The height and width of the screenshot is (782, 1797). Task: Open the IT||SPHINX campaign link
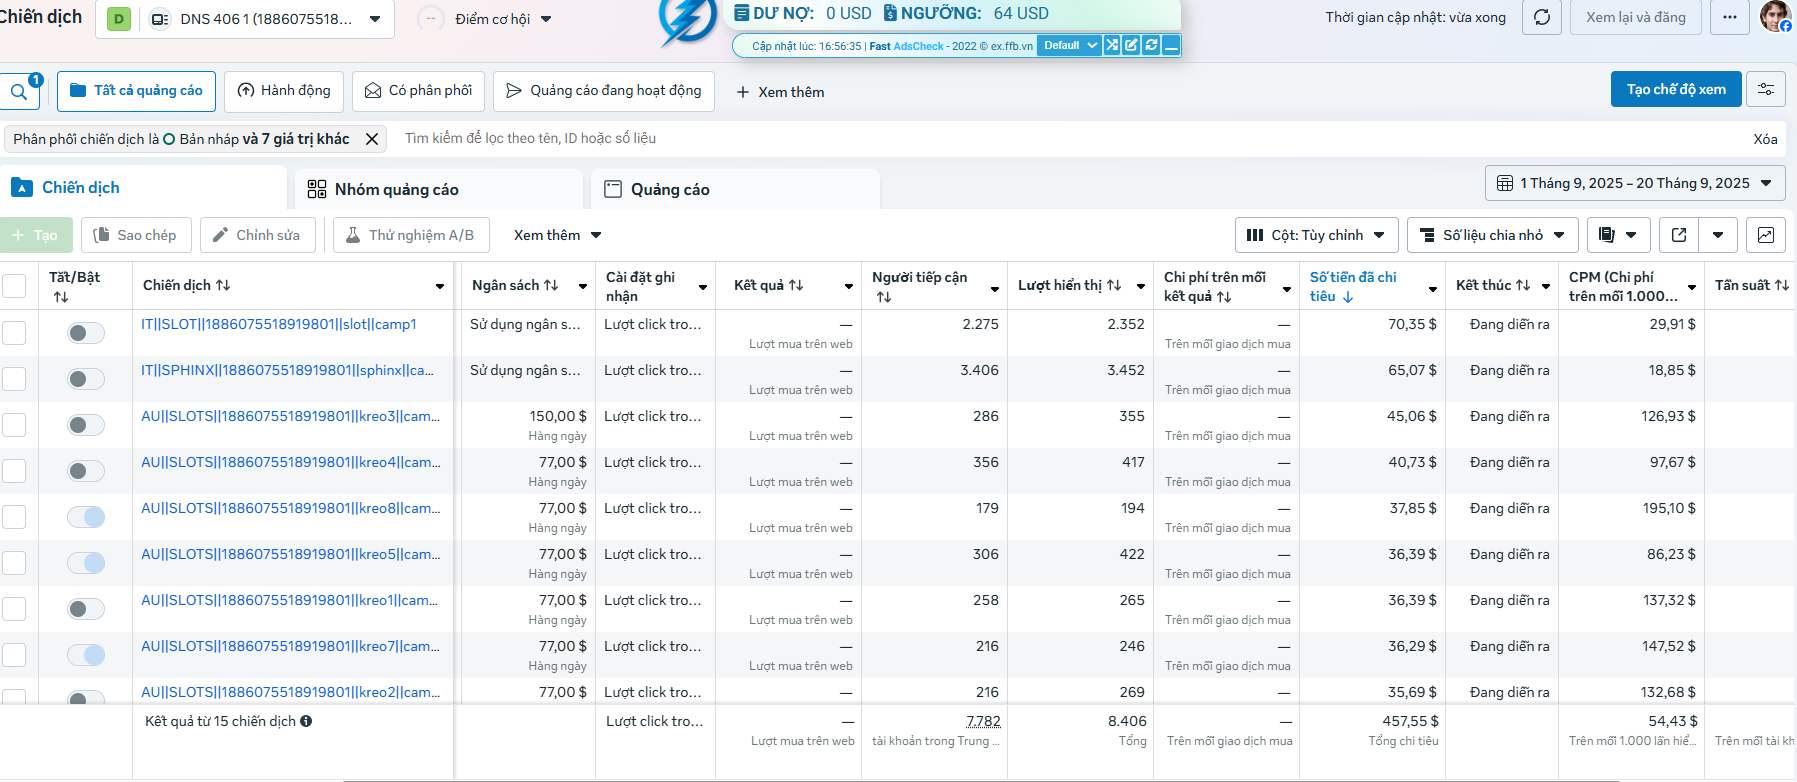pyautogui.click(x=287, y=370)
